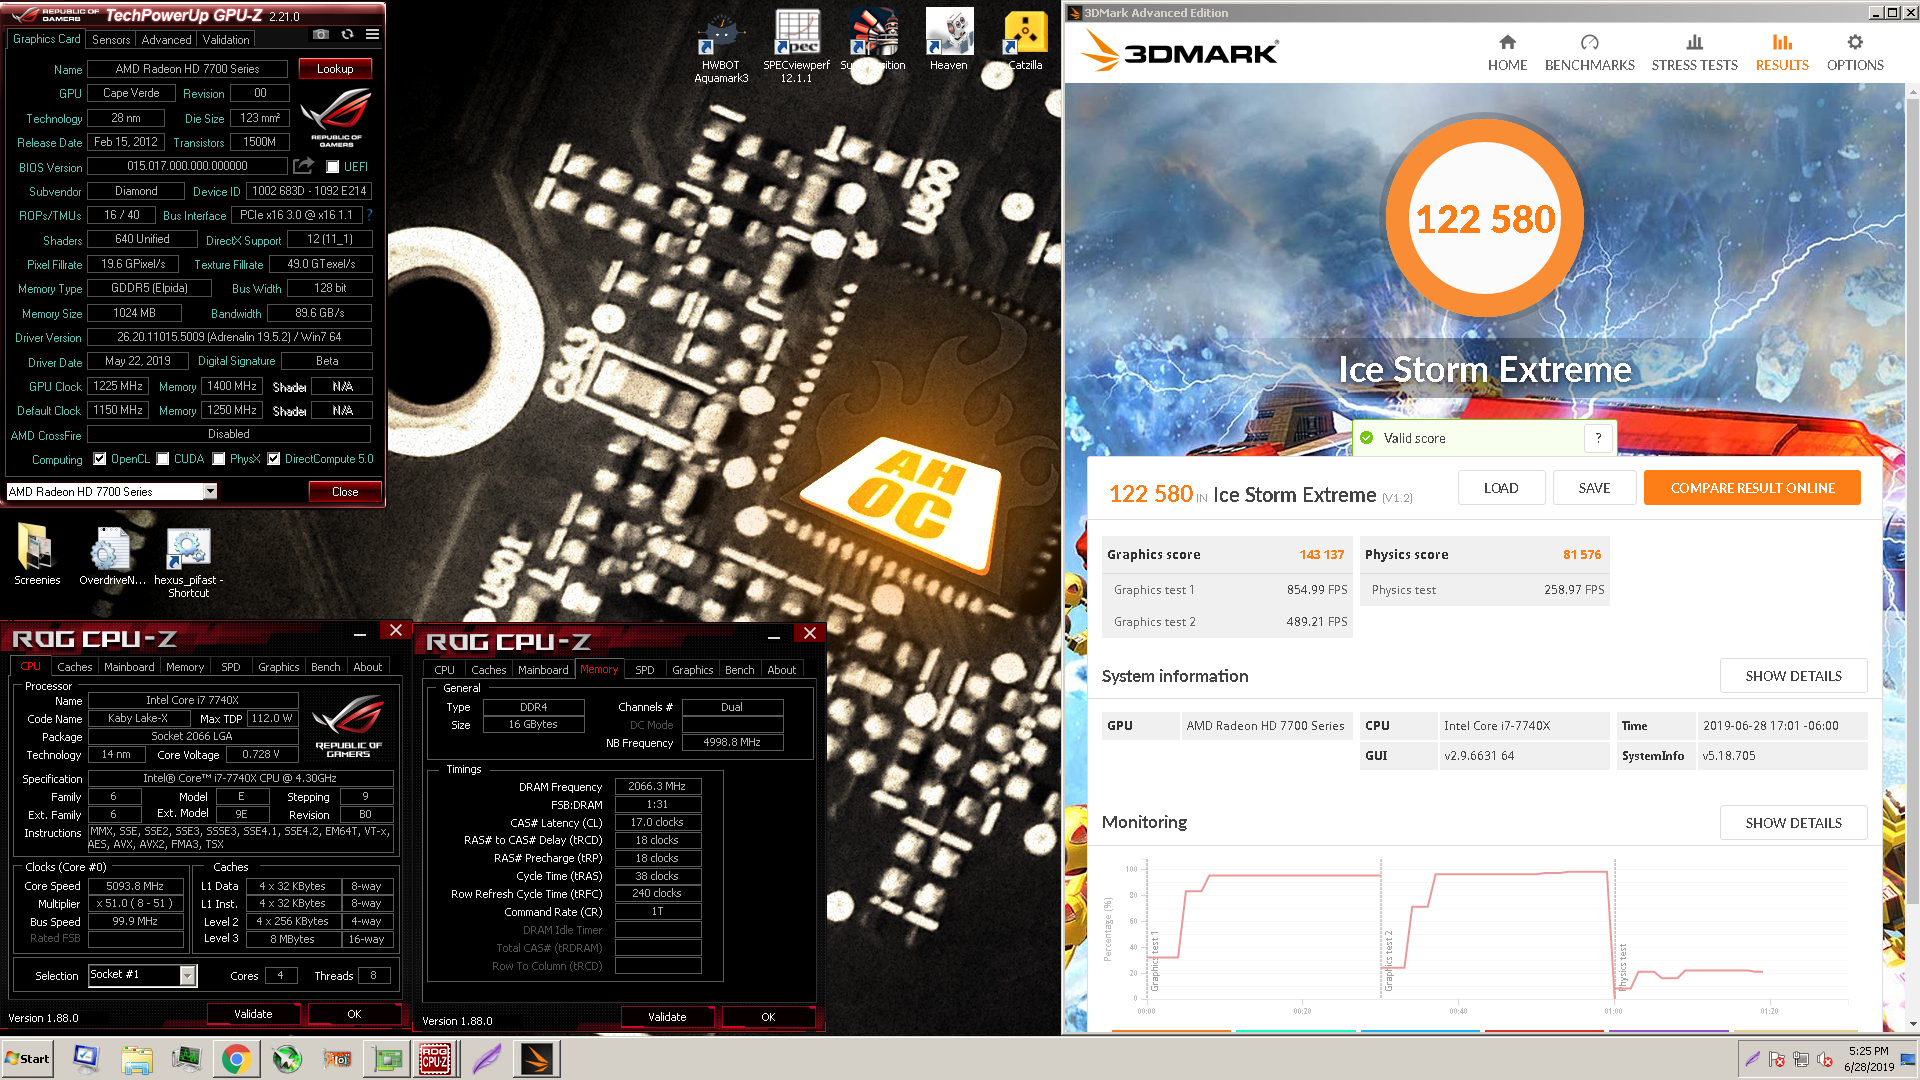Viewport: 1920px width, 1080px height.
Task: Click the BIOS export share icon in GPU-Z
Action: click(304, 166)
